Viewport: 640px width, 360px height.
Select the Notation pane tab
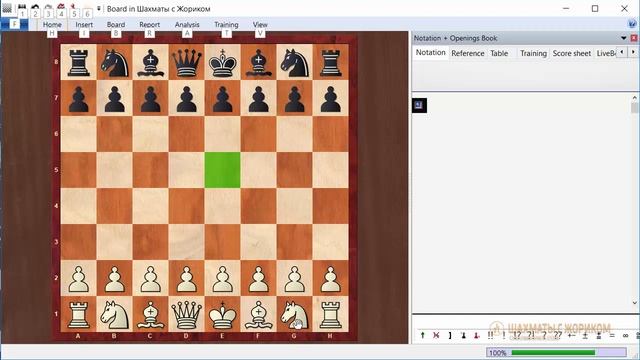pos(431,52)
